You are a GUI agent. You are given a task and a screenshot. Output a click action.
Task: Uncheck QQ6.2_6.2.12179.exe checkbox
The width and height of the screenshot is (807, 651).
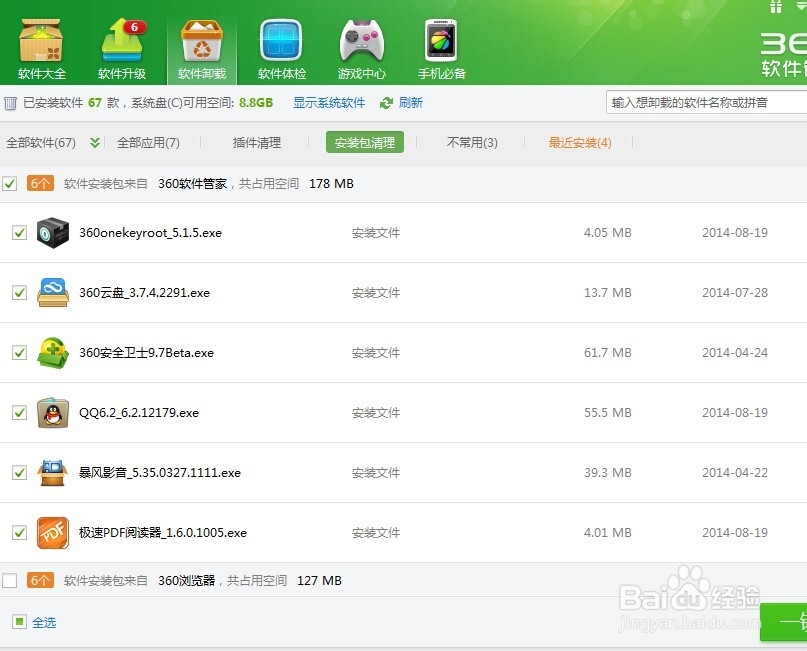pyautogui.click(x=19, y=413)
